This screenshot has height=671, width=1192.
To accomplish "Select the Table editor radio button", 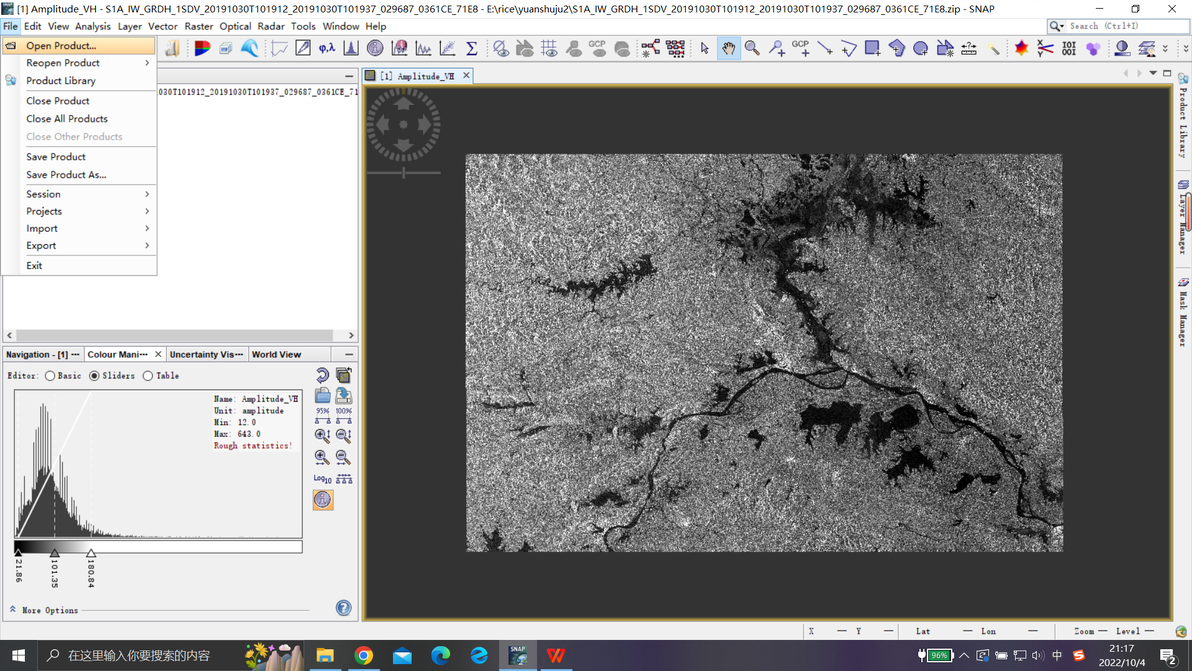I will (x=148, y=376).
